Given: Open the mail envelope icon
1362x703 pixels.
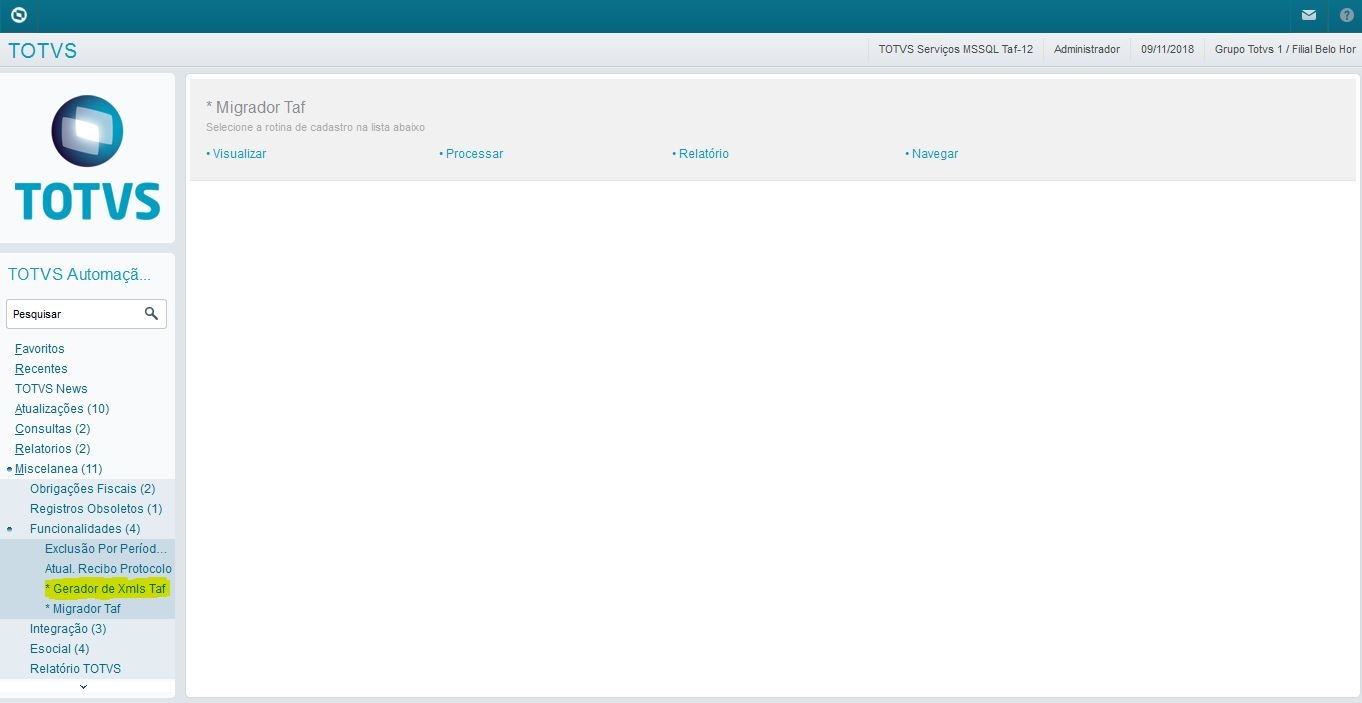Looking at the screenshot, I should [1308, 16].
